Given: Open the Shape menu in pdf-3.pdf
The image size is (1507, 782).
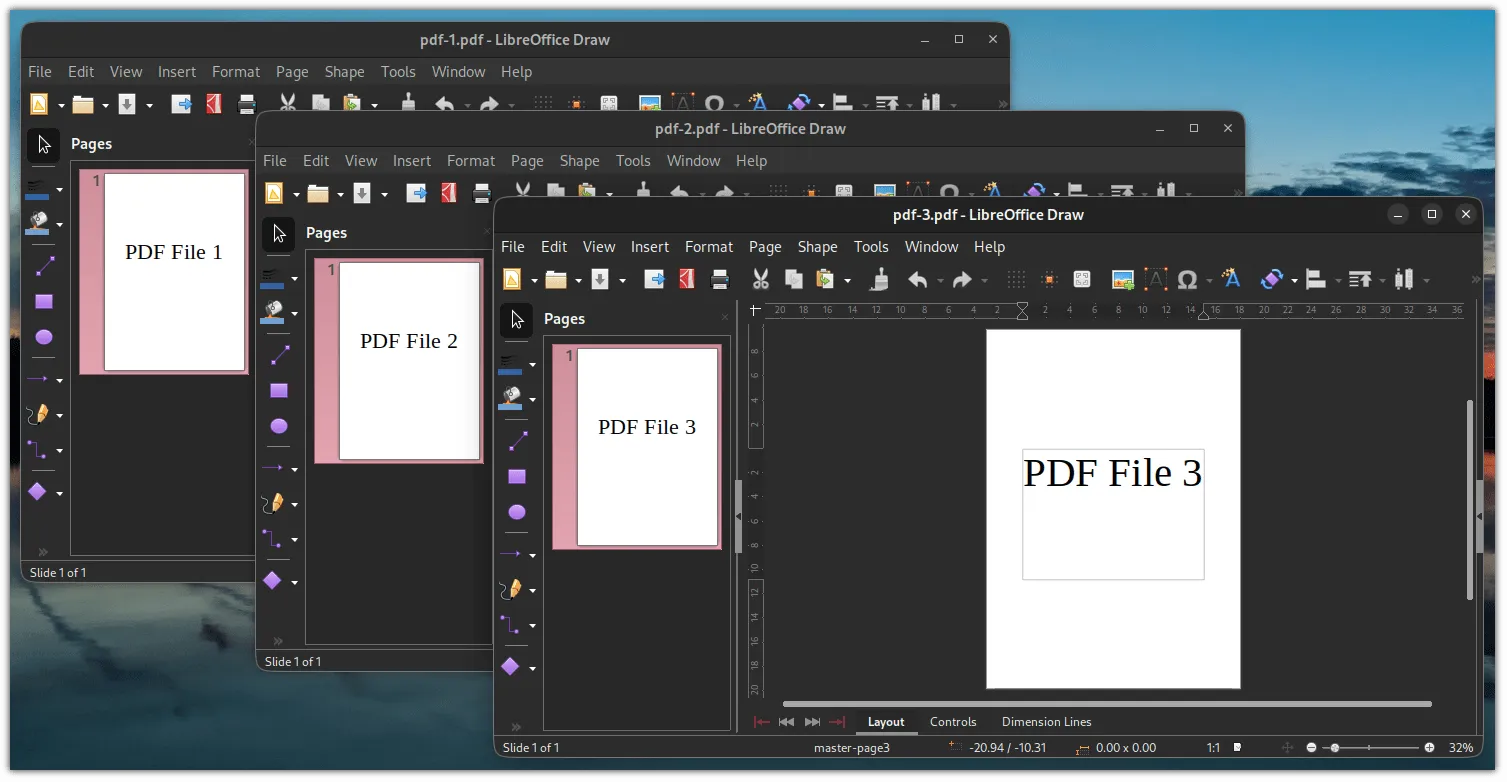Looking at the screenshot, I should tap(817, 246).
